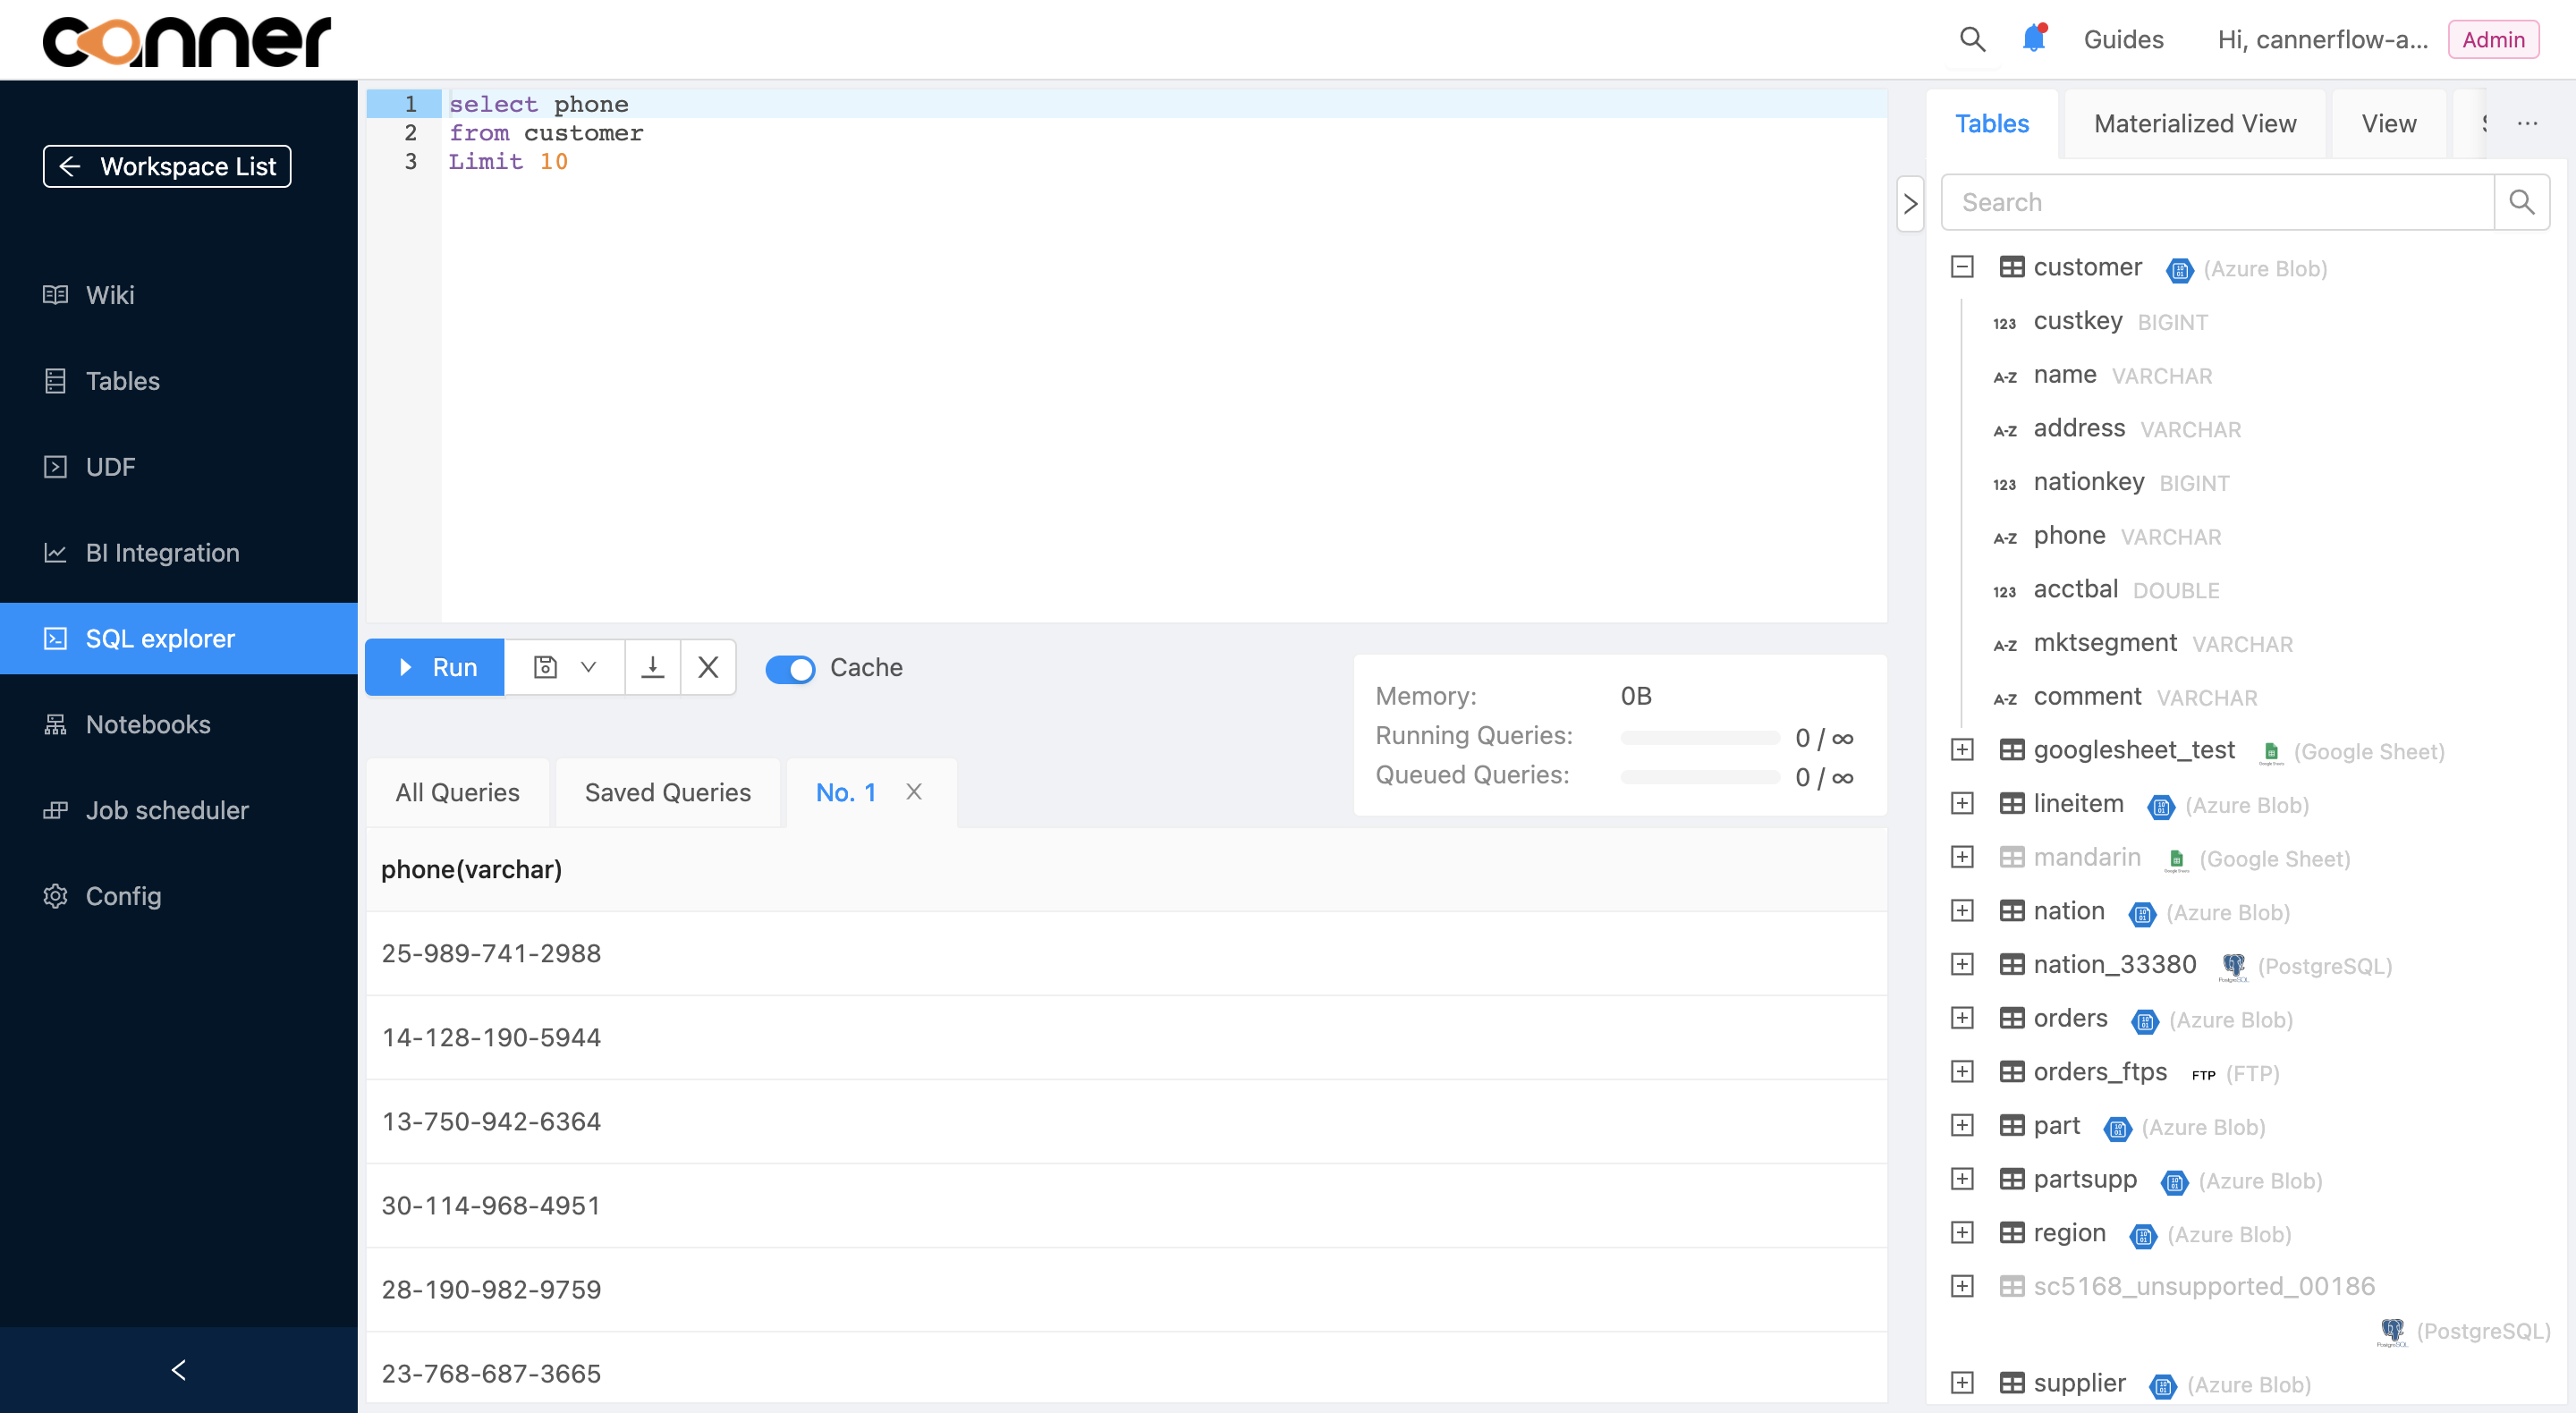The height and width of the screenshot is (1413, 2576).
Task: Click the Azure Blob icon next to customer
Action: tap(2179, 269)
